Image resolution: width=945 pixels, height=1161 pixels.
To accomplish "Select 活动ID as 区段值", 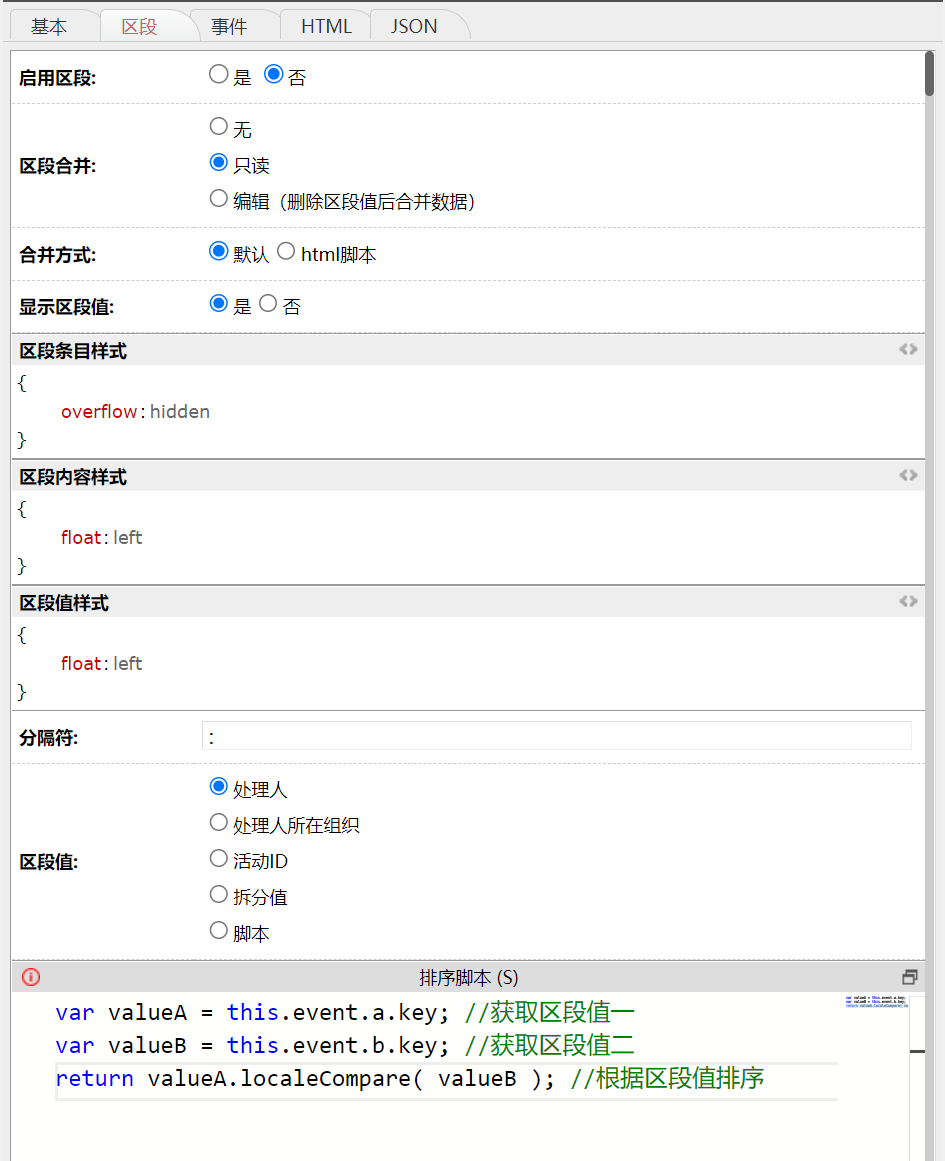I will pos(219,859).
